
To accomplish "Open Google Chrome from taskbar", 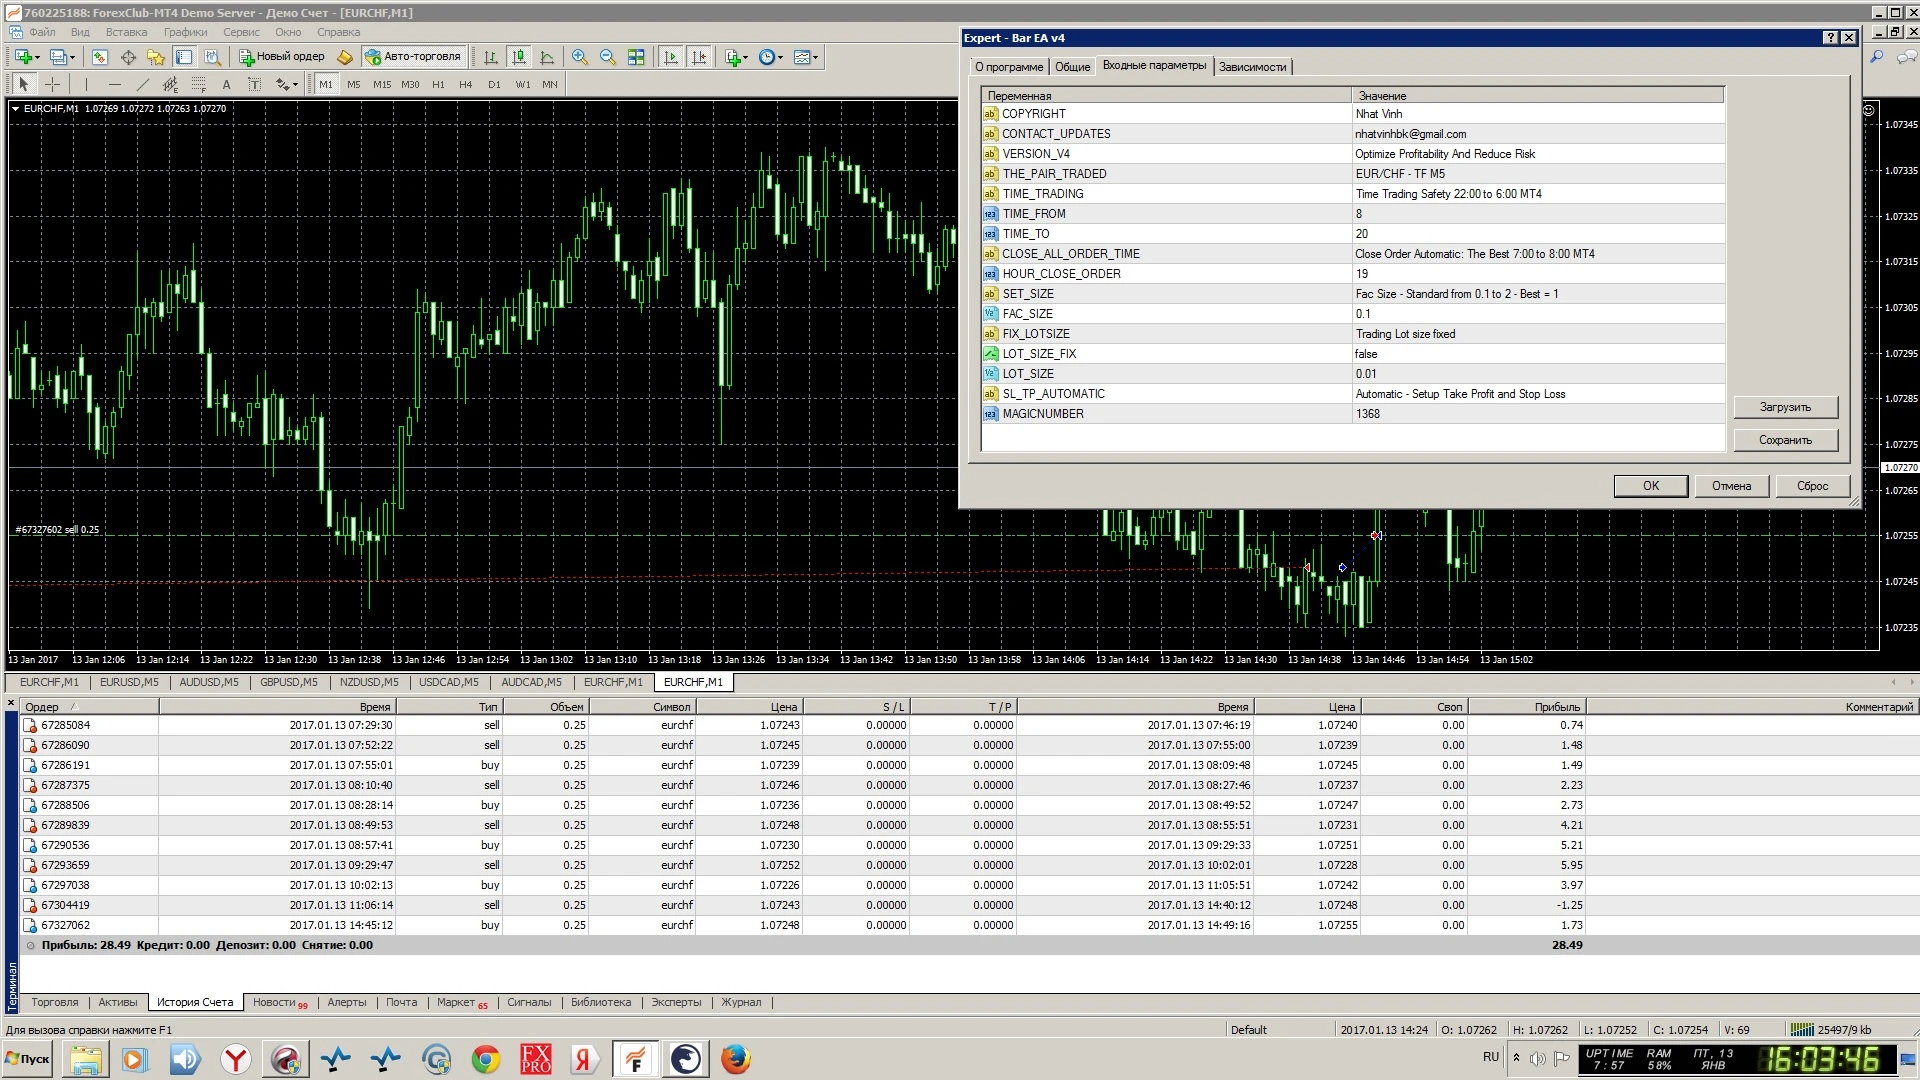I will coord(486,1059).
